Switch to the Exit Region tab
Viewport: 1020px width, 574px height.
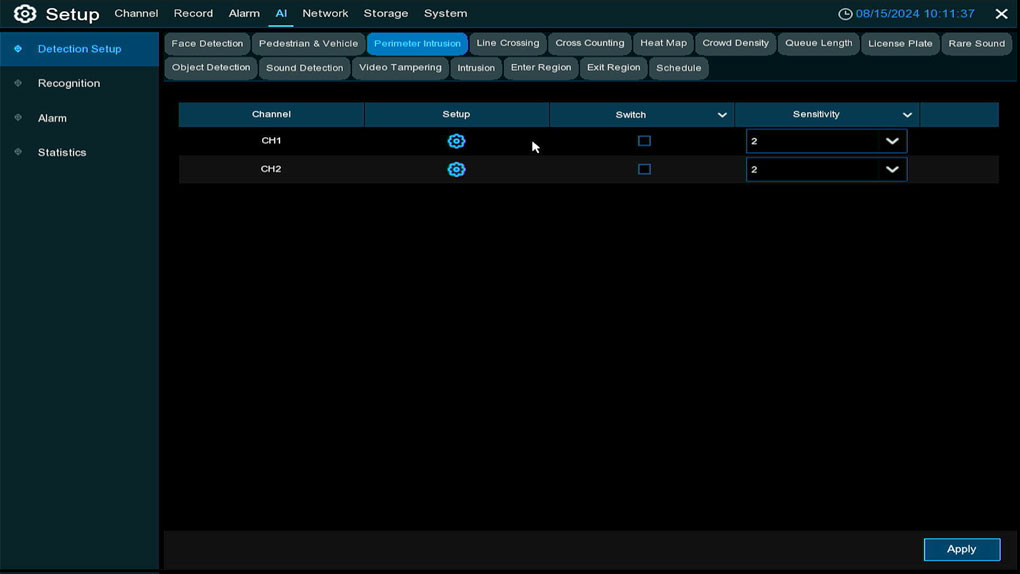tap(613, 68)
